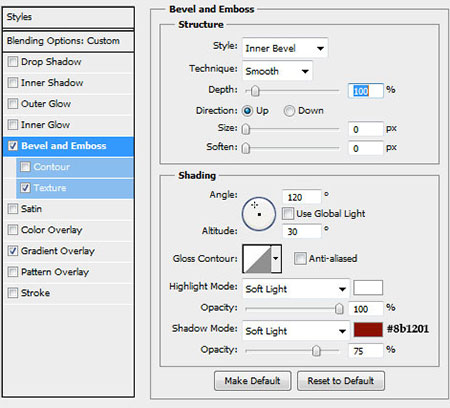This screenshot has height=408, width=450.
Task: Enable the Drop Shadow checkbox
Action: (x=13, y=62)
